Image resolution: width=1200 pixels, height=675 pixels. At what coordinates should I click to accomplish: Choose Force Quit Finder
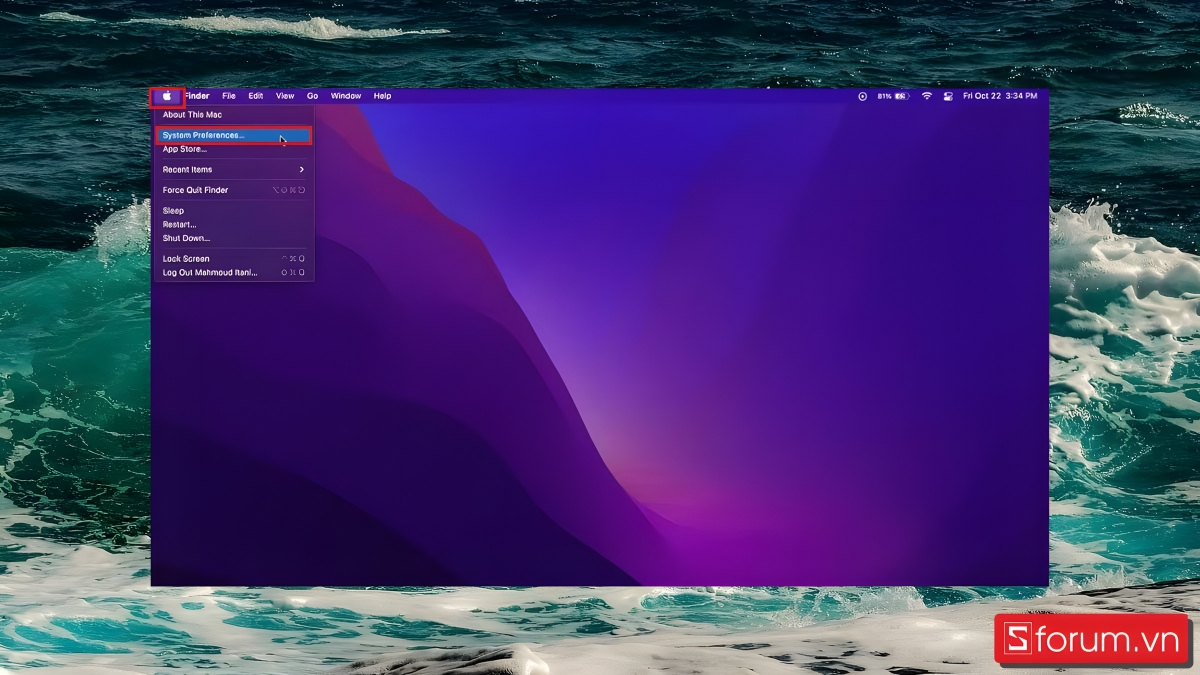pyautogui.click(x=233, y=190)
